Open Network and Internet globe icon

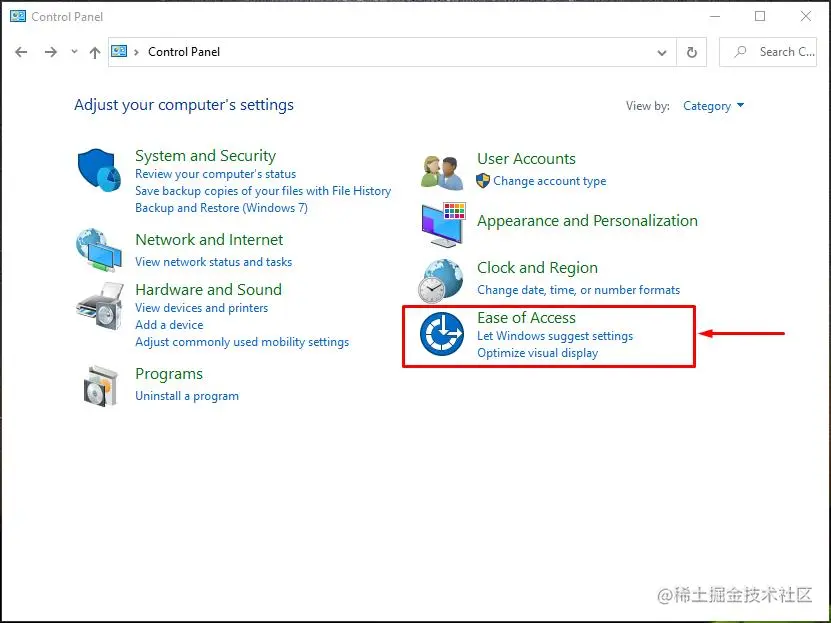click(99, 250)
